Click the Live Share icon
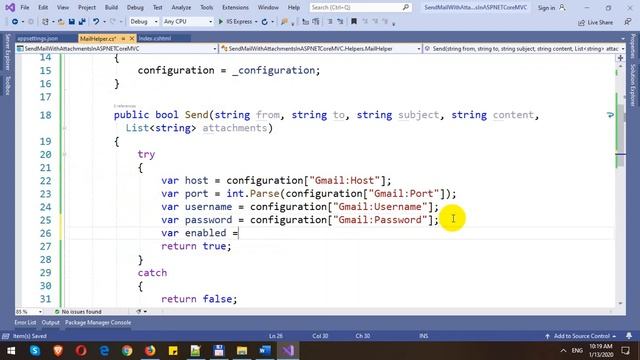640x360 pixels. [x=581, y=22]
